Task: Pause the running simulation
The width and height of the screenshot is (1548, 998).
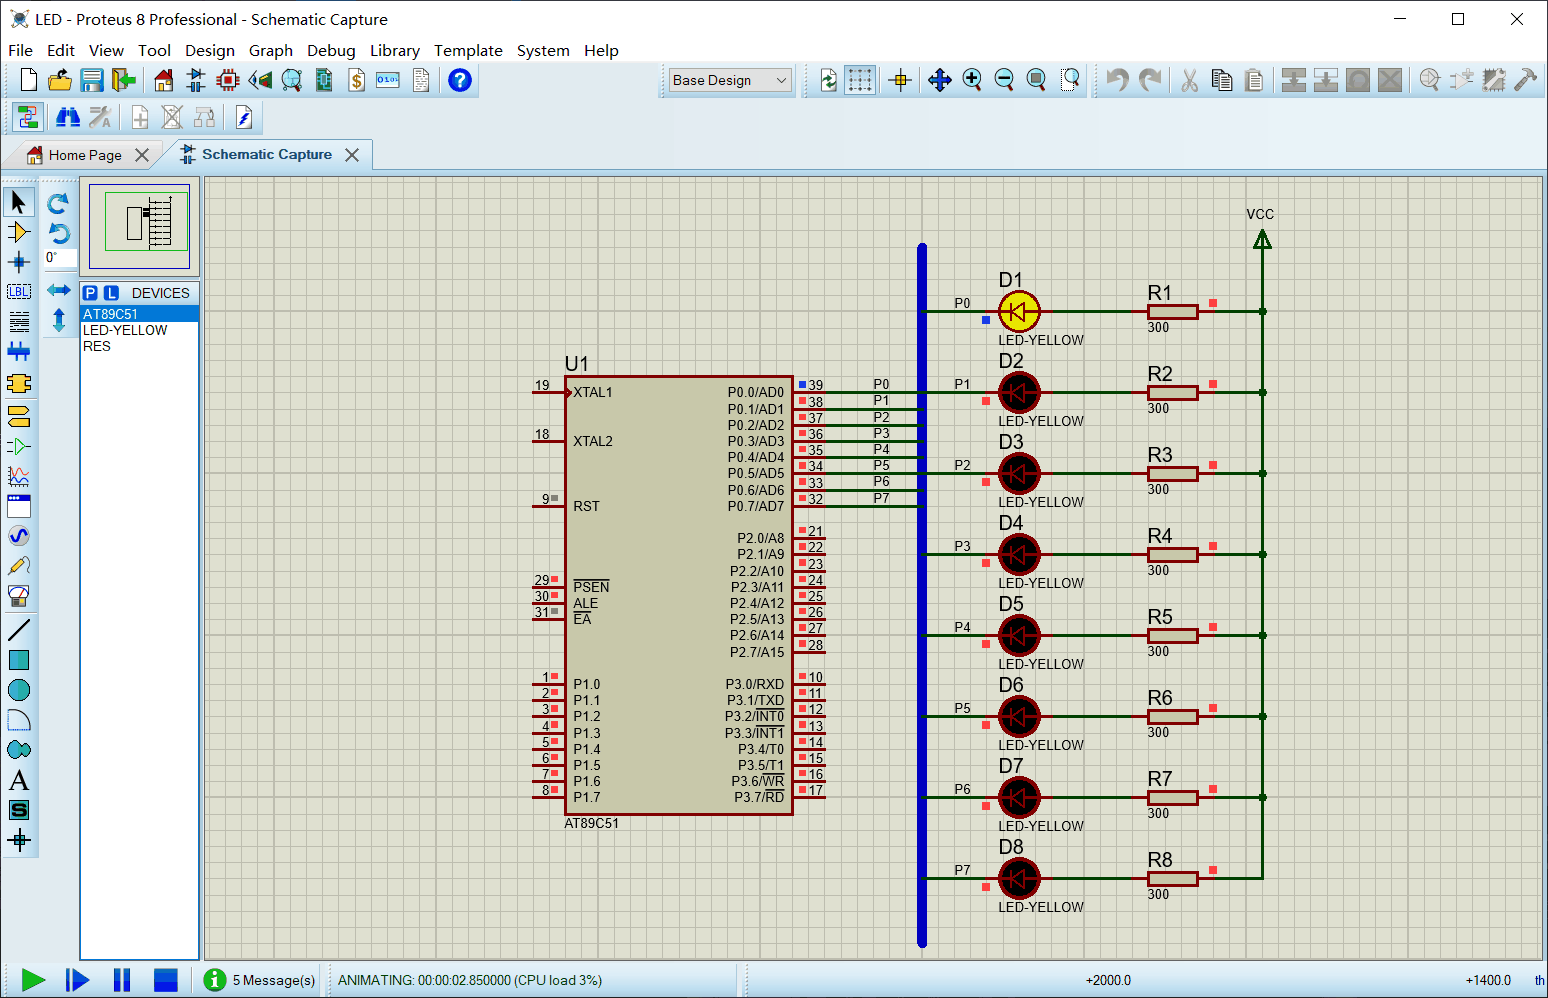Action: coord(122,980)
